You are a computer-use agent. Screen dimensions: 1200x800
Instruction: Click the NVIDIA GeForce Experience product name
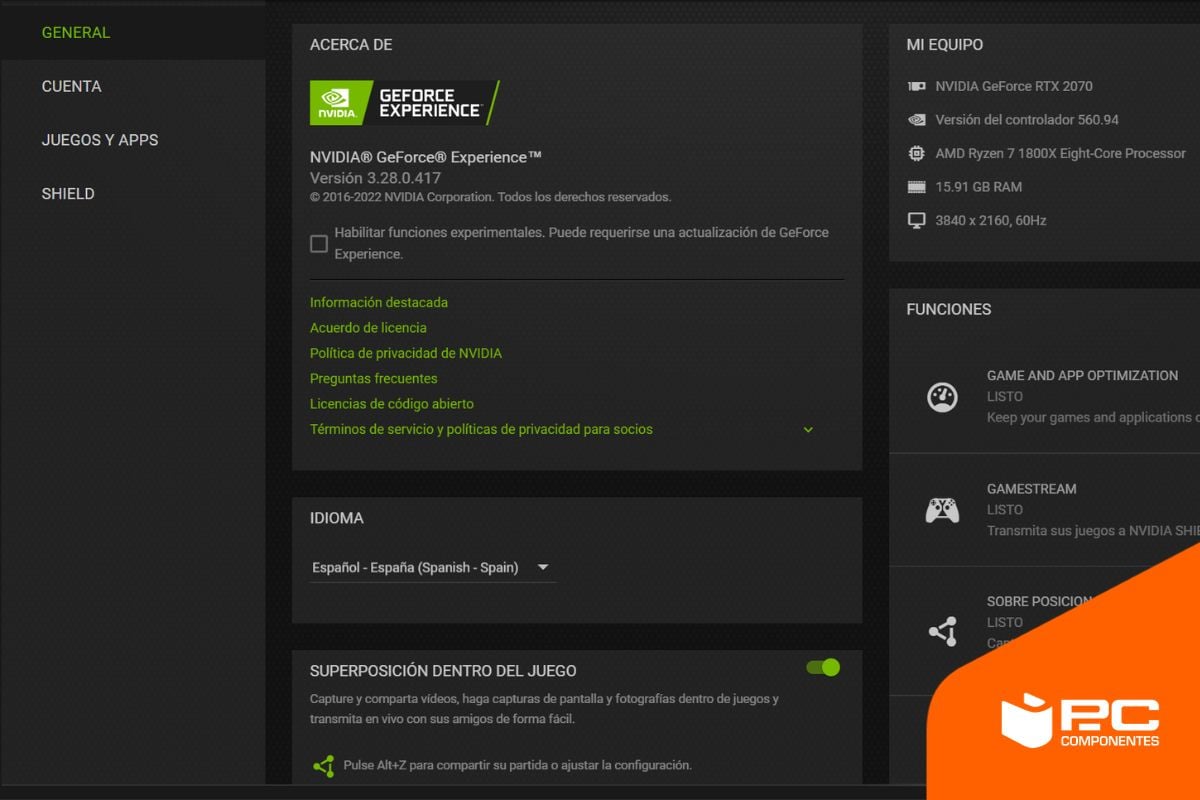(x=426, y=157)
